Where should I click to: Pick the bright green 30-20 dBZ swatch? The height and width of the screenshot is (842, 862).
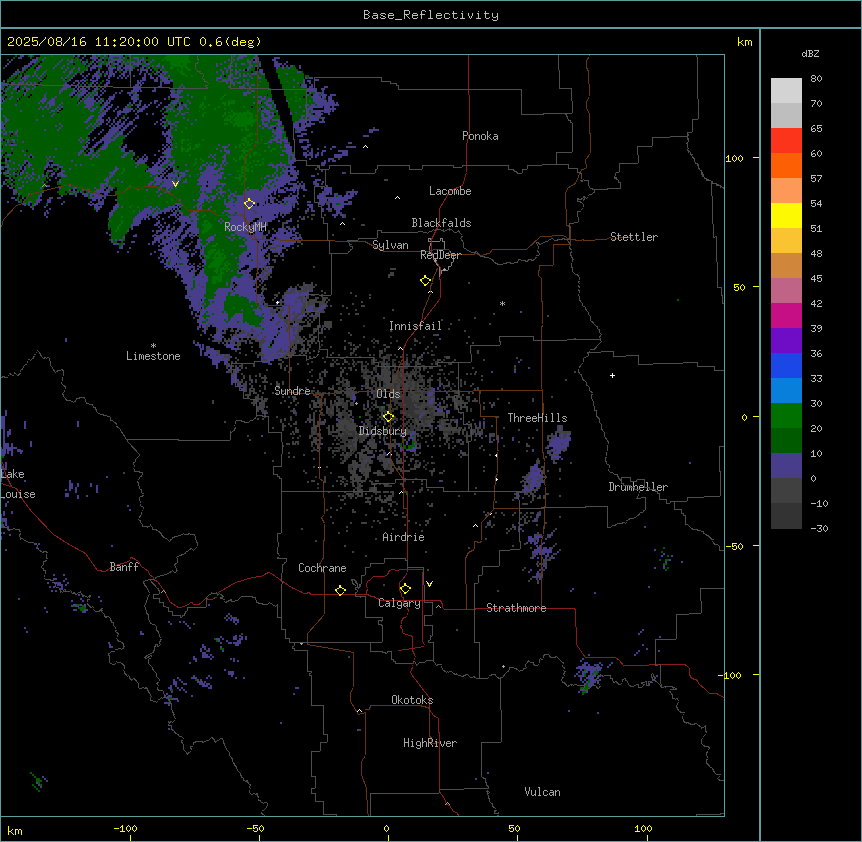point(786,416)
